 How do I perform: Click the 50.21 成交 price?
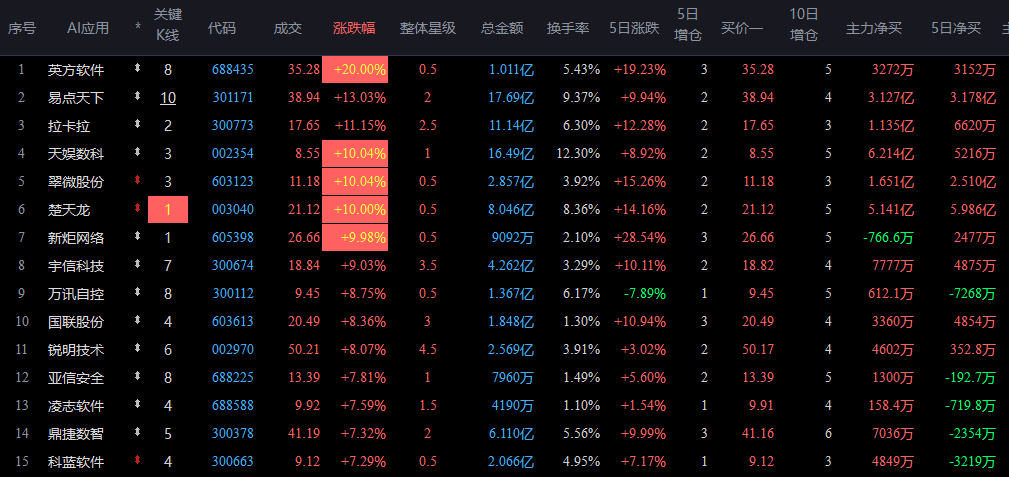click(x=304, y=350)
